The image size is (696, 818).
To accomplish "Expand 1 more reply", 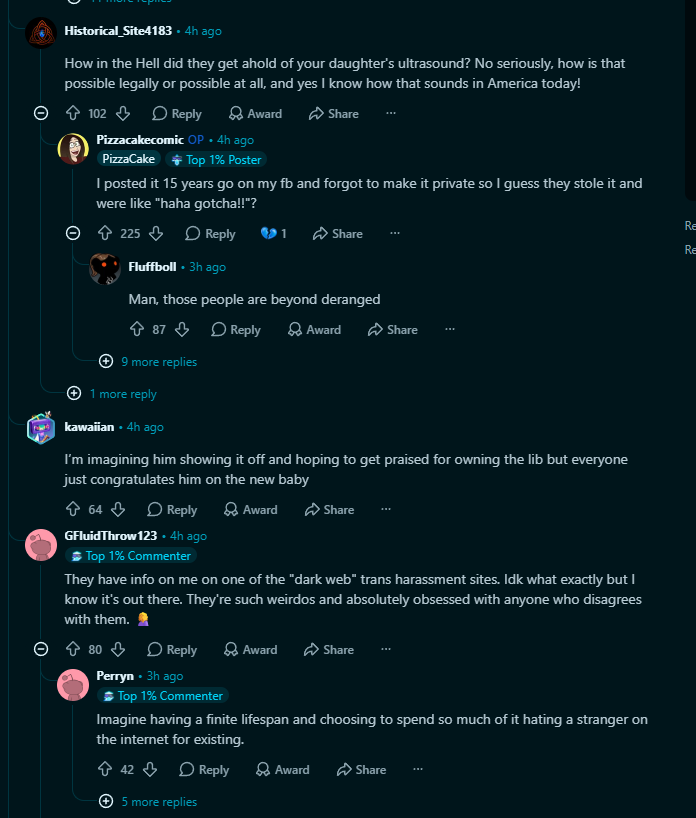I will click(112, 394).
